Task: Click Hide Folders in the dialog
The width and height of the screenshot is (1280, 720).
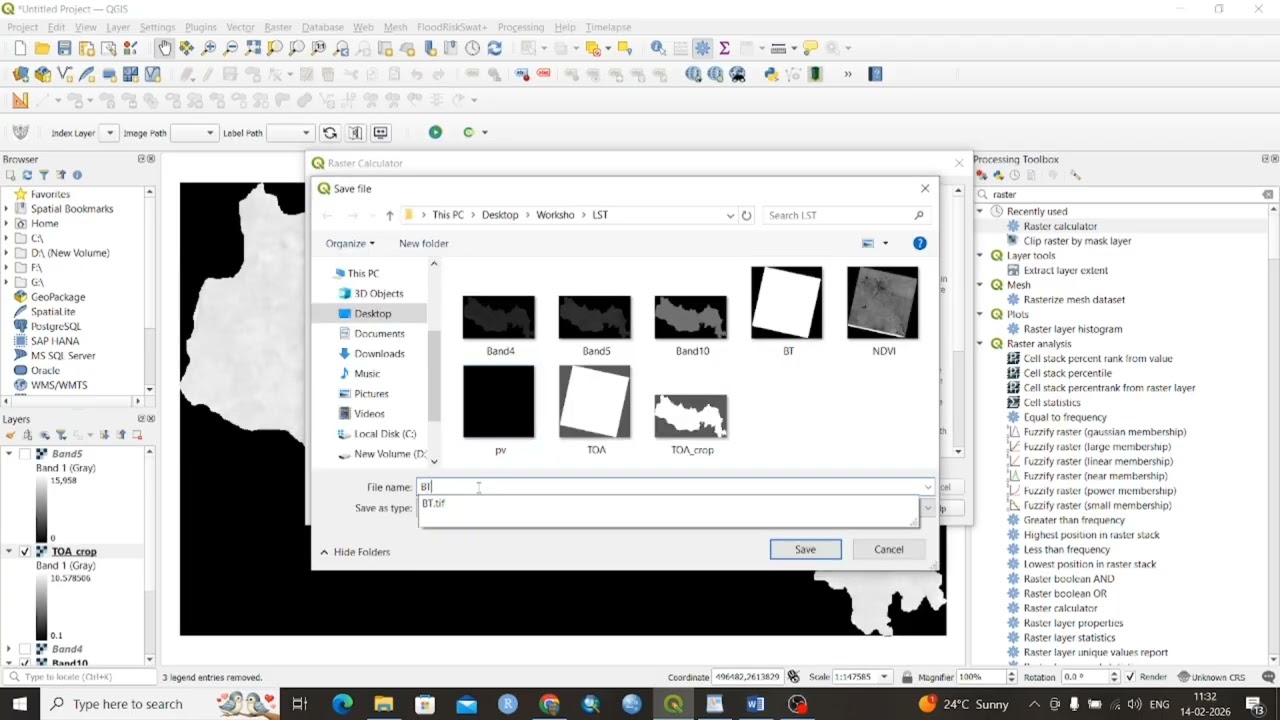Action: click(355, 552)
